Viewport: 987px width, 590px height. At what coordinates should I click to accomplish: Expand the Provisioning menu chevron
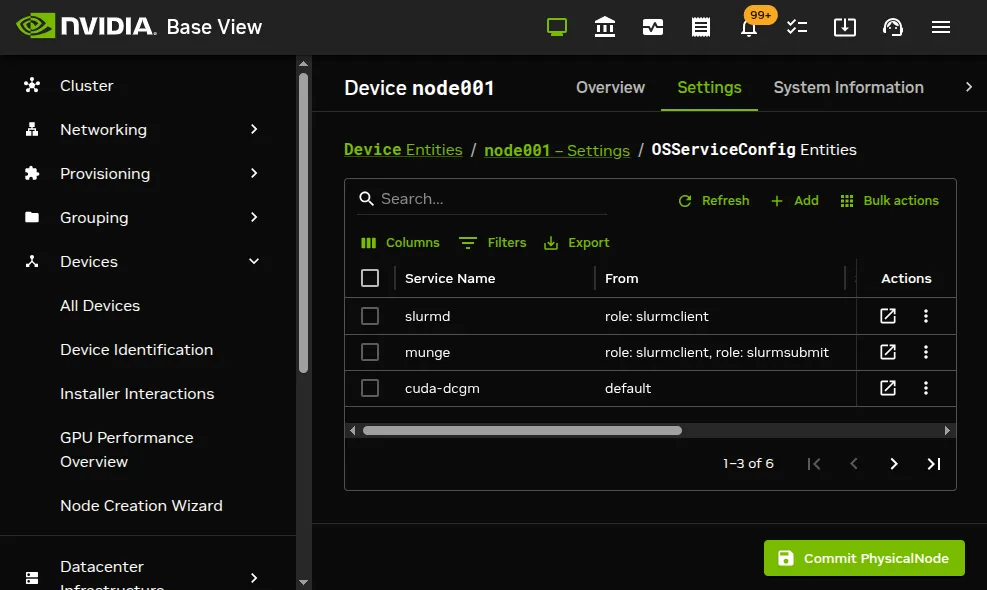254,173
